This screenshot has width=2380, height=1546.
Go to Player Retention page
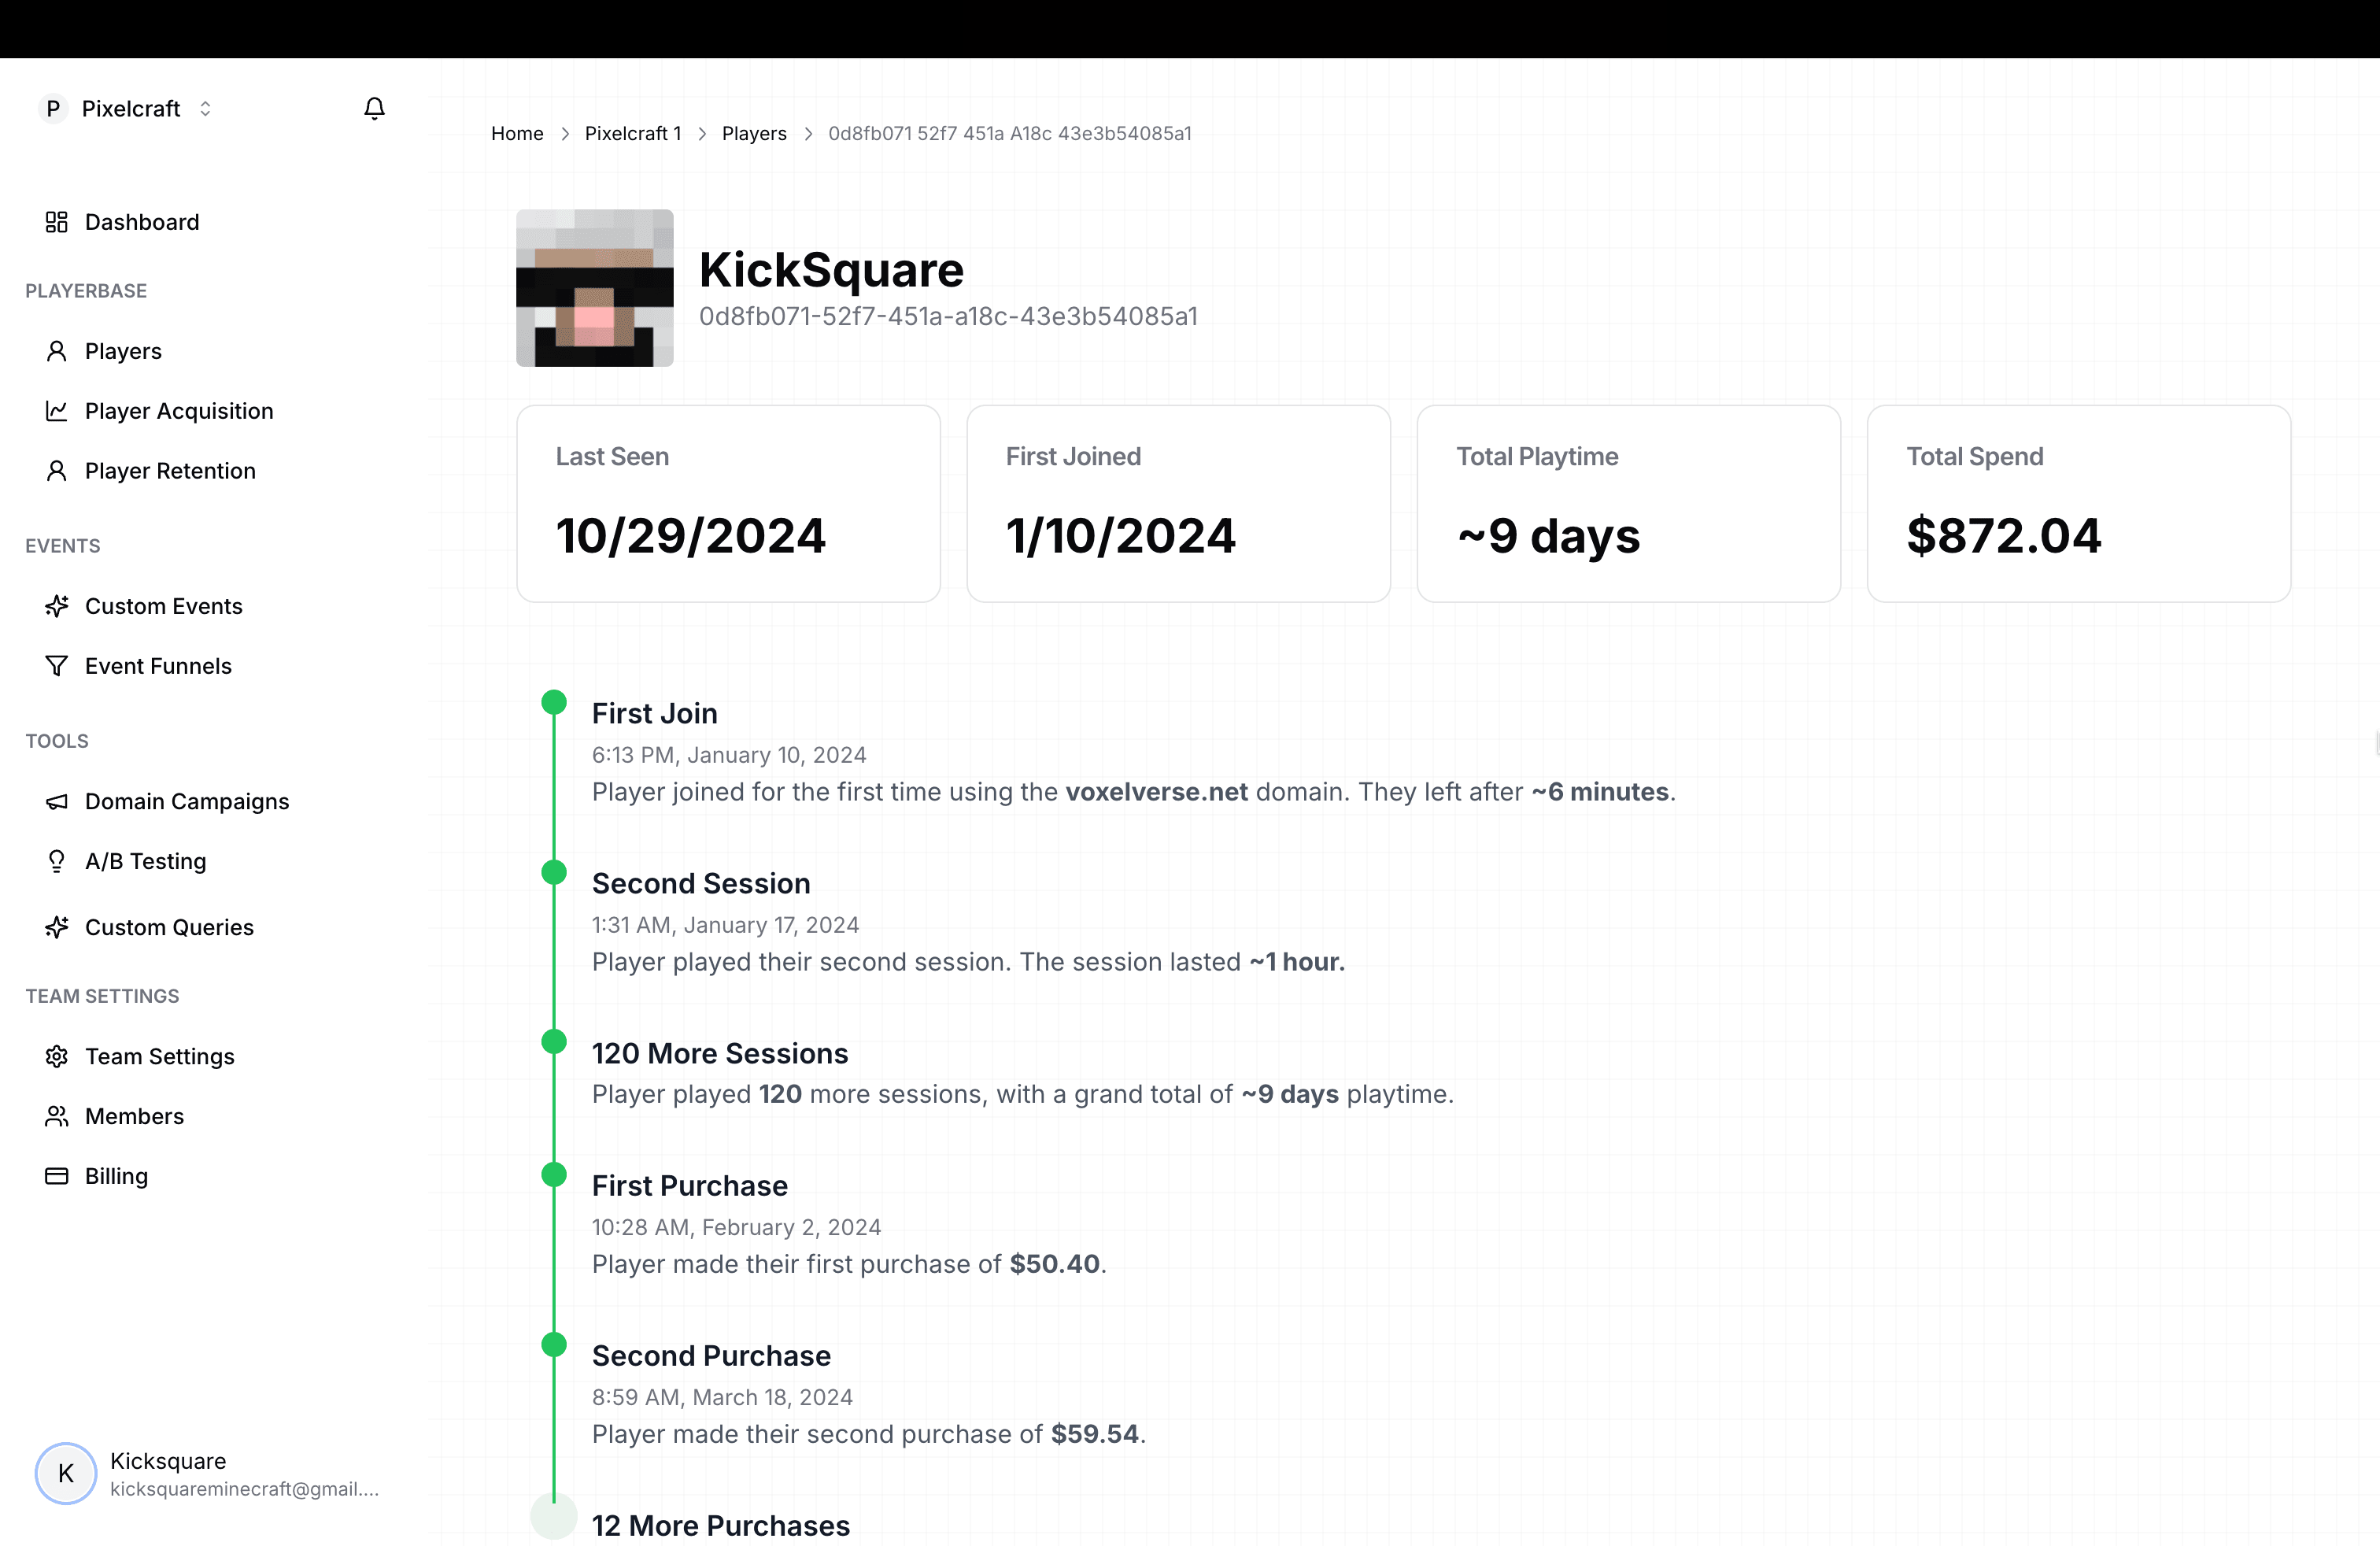(x=170, y=471)
